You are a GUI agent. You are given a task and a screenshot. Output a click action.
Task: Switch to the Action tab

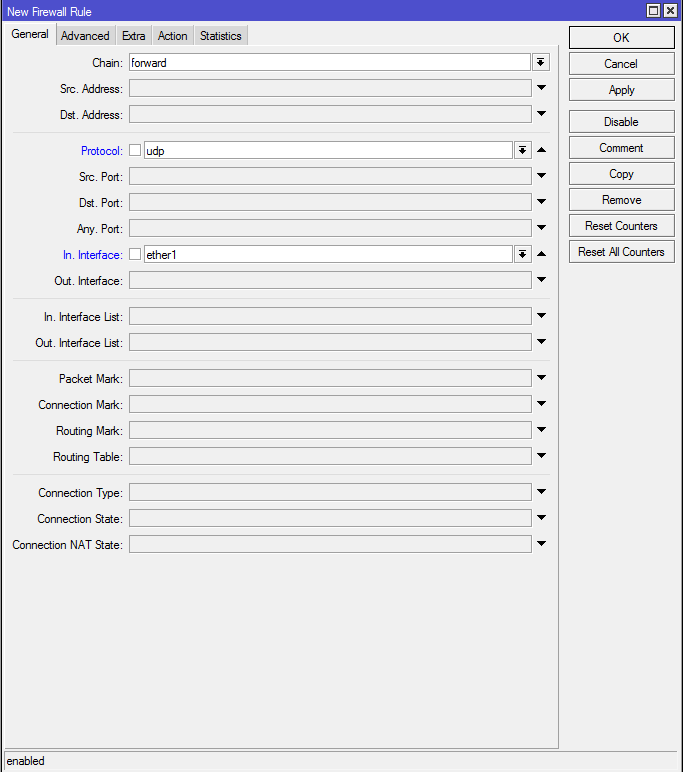172,36
